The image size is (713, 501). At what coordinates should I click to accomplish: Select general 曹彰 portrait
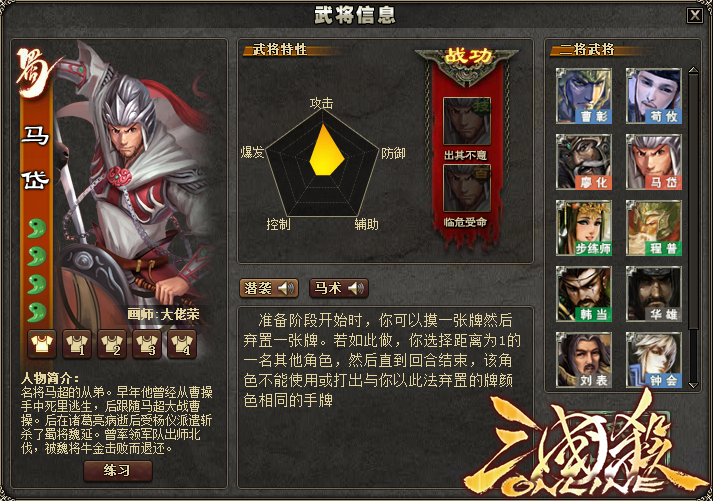coord(584,96)
